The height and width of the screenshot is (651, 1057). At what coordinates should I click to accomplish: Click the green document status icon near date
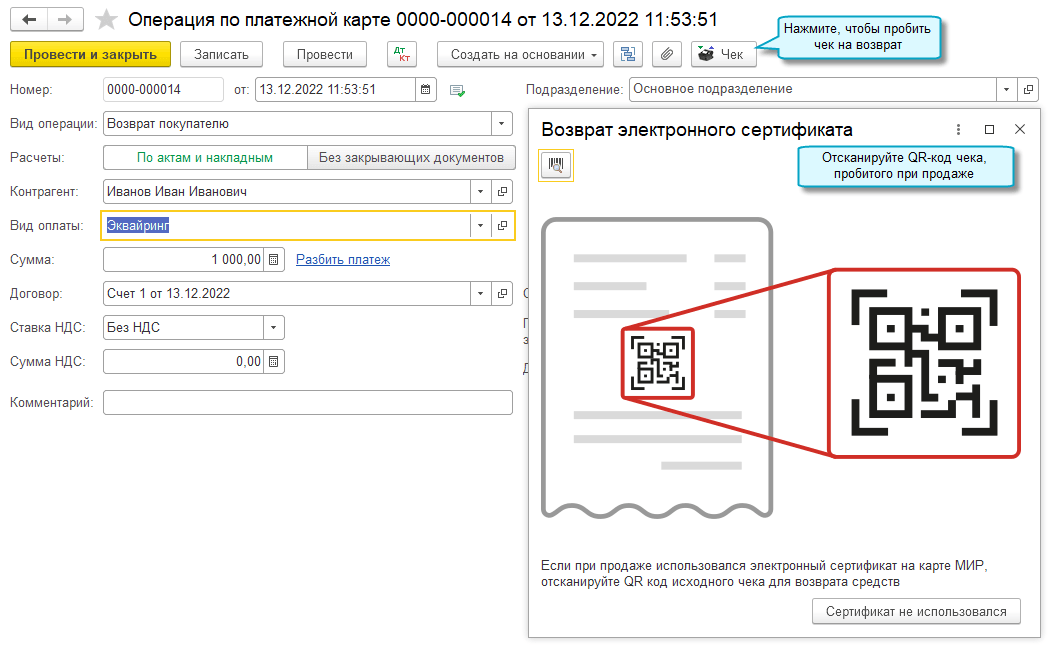pos(457,90)
